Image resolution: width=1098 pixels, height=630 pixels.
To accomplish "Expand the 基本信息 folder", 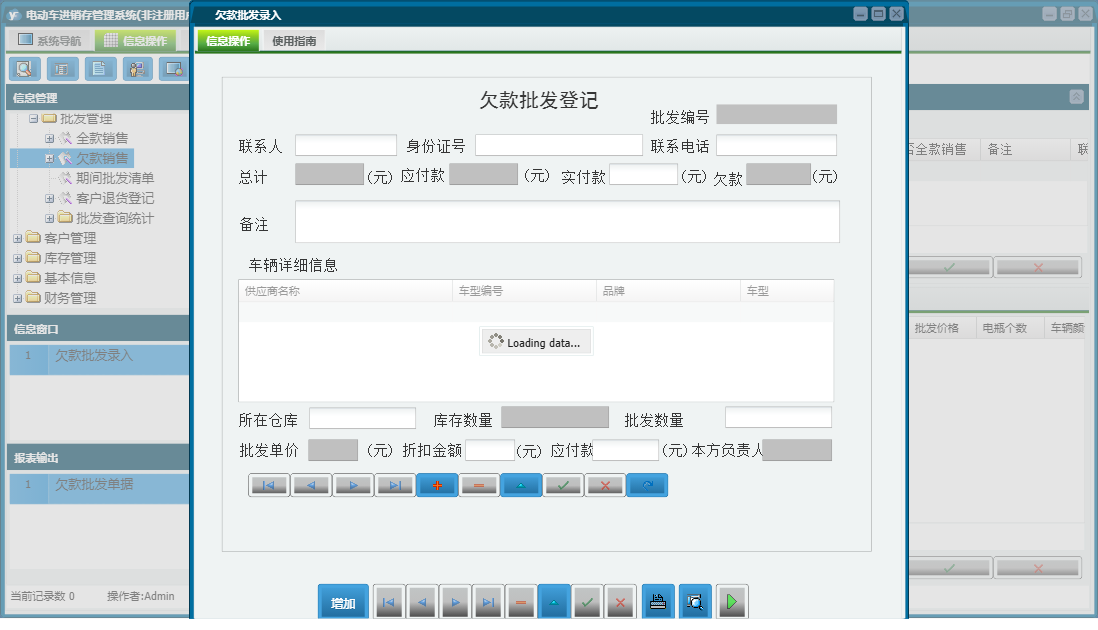I will tap(18, 279).
